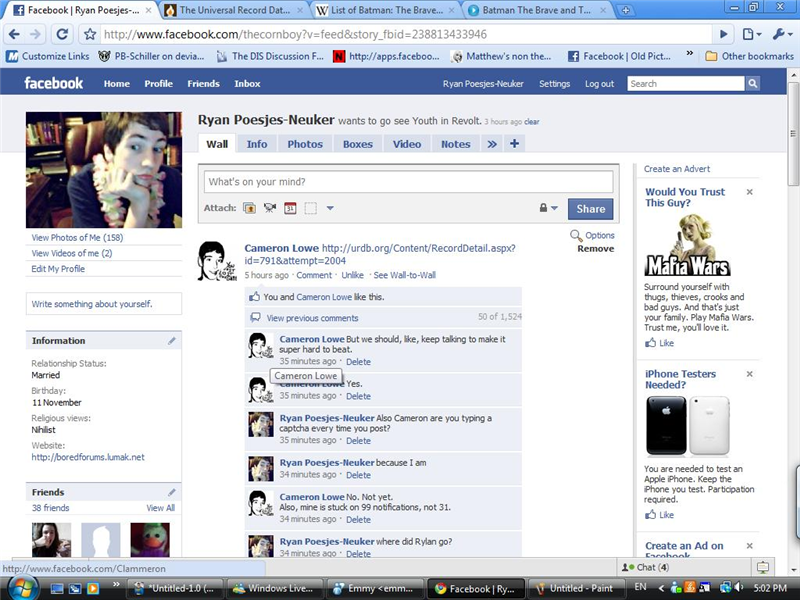Click the What's on your mind field
This screenshot has width=800, height=600.
400,182
